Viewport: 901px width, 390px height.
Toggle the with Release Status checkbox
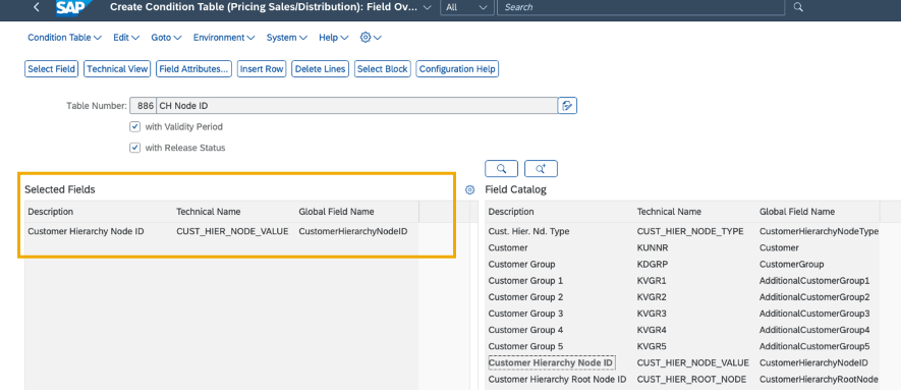coord(135,148)
